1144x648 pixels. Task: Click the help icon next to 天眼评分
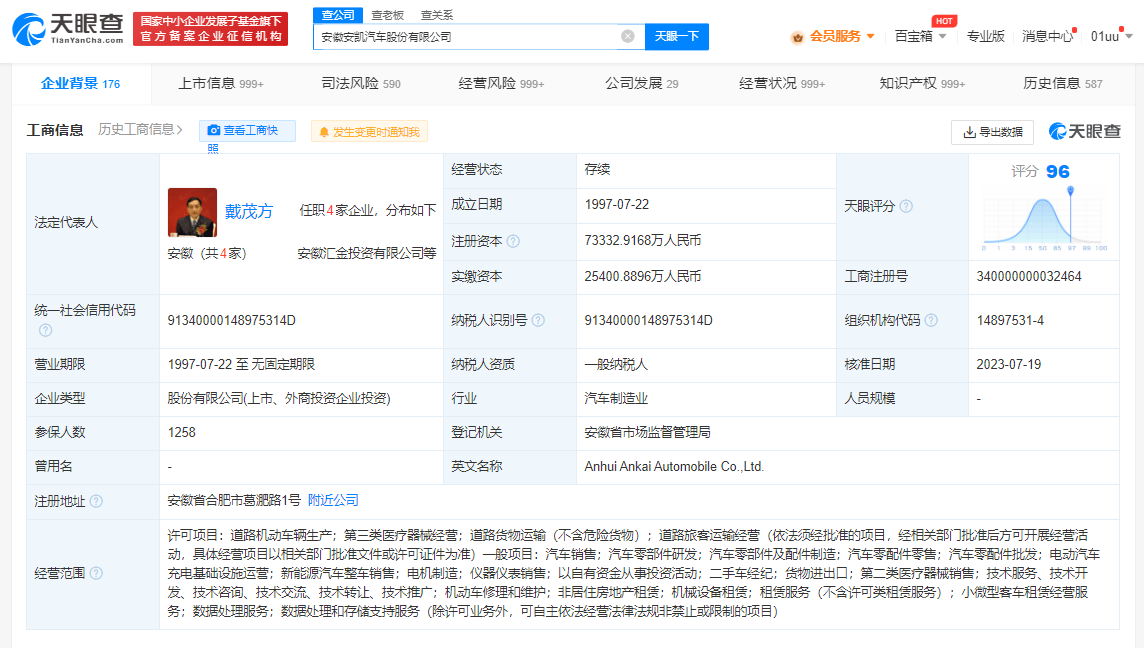click(x=906, y=206)
